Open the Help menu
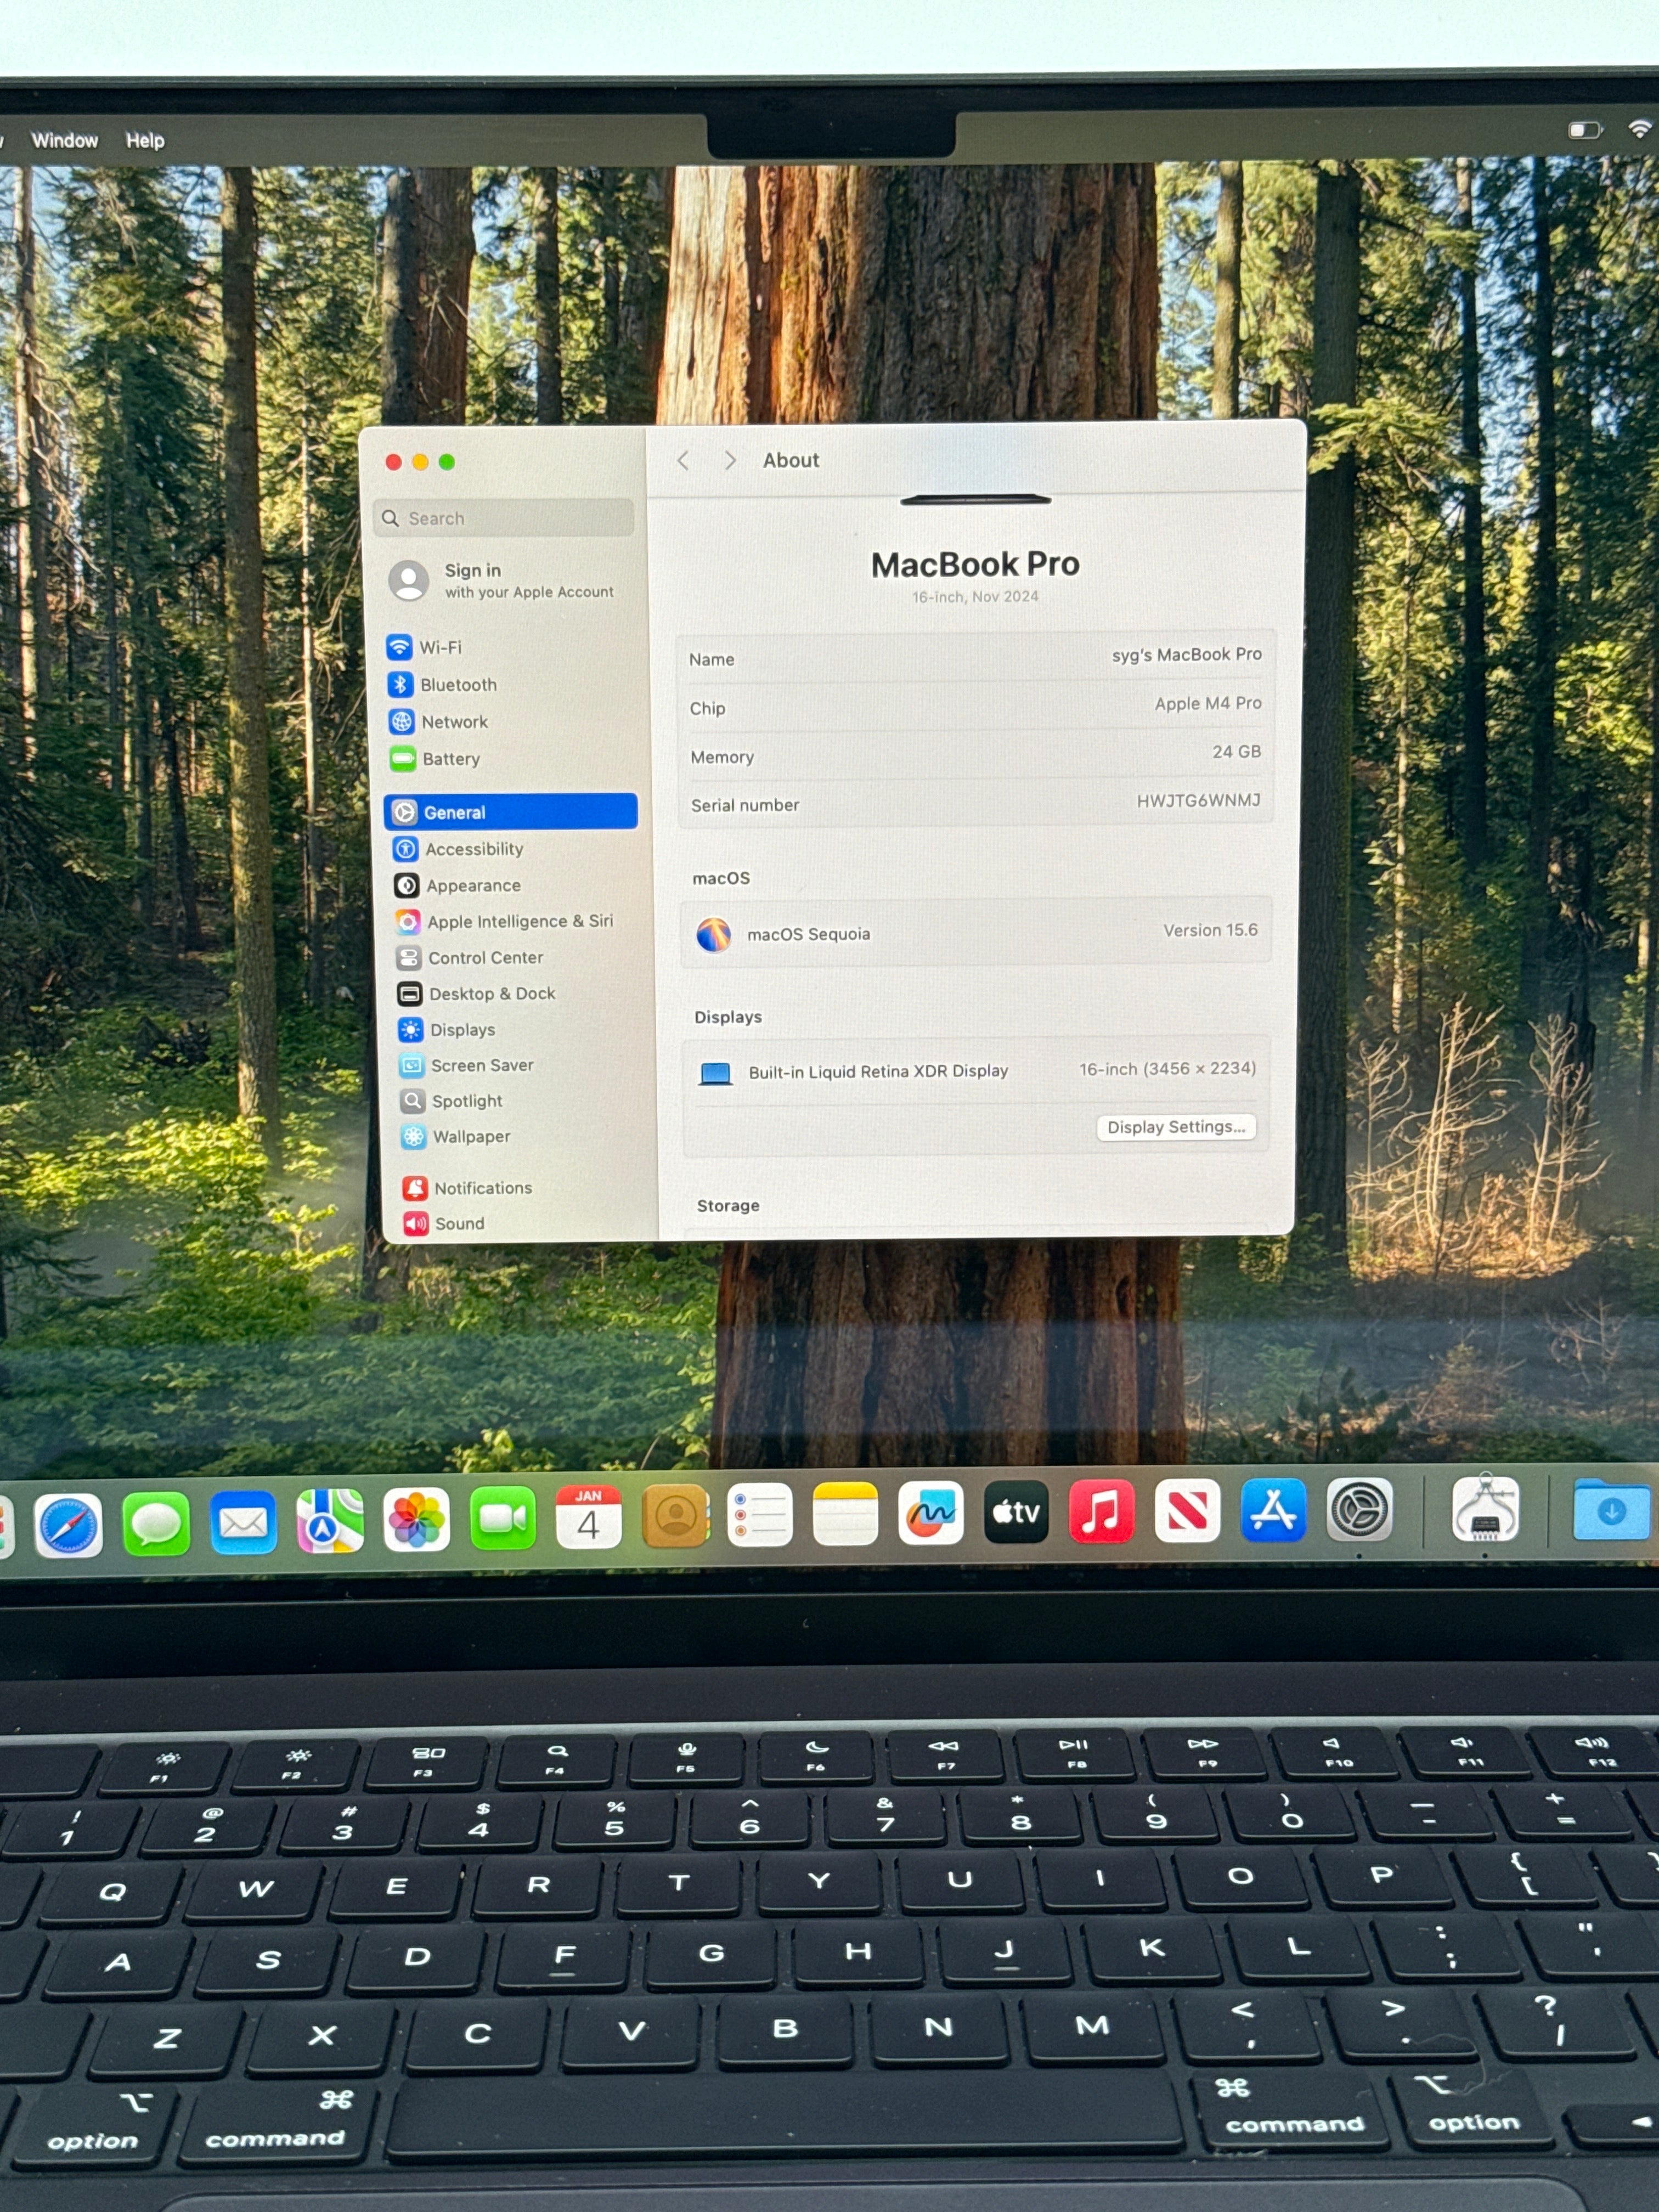This screenshot has height=2212, width=1659. click(145, 141)
